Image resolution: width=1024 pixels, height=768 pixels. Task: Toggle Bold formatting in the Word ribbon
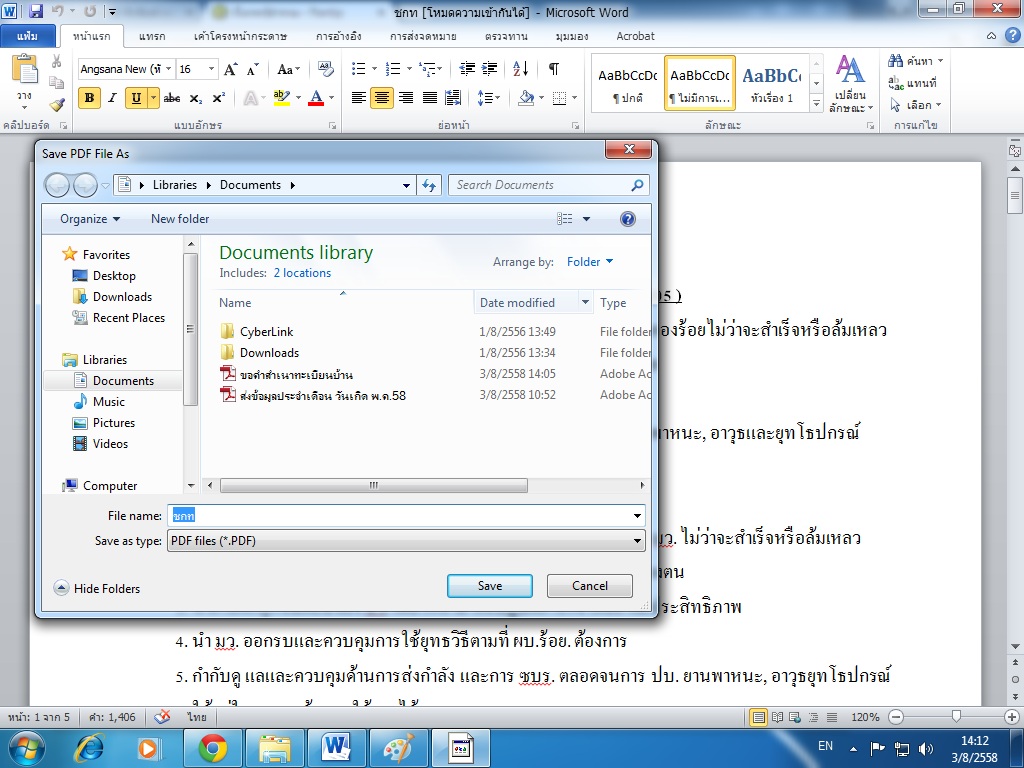89,98
